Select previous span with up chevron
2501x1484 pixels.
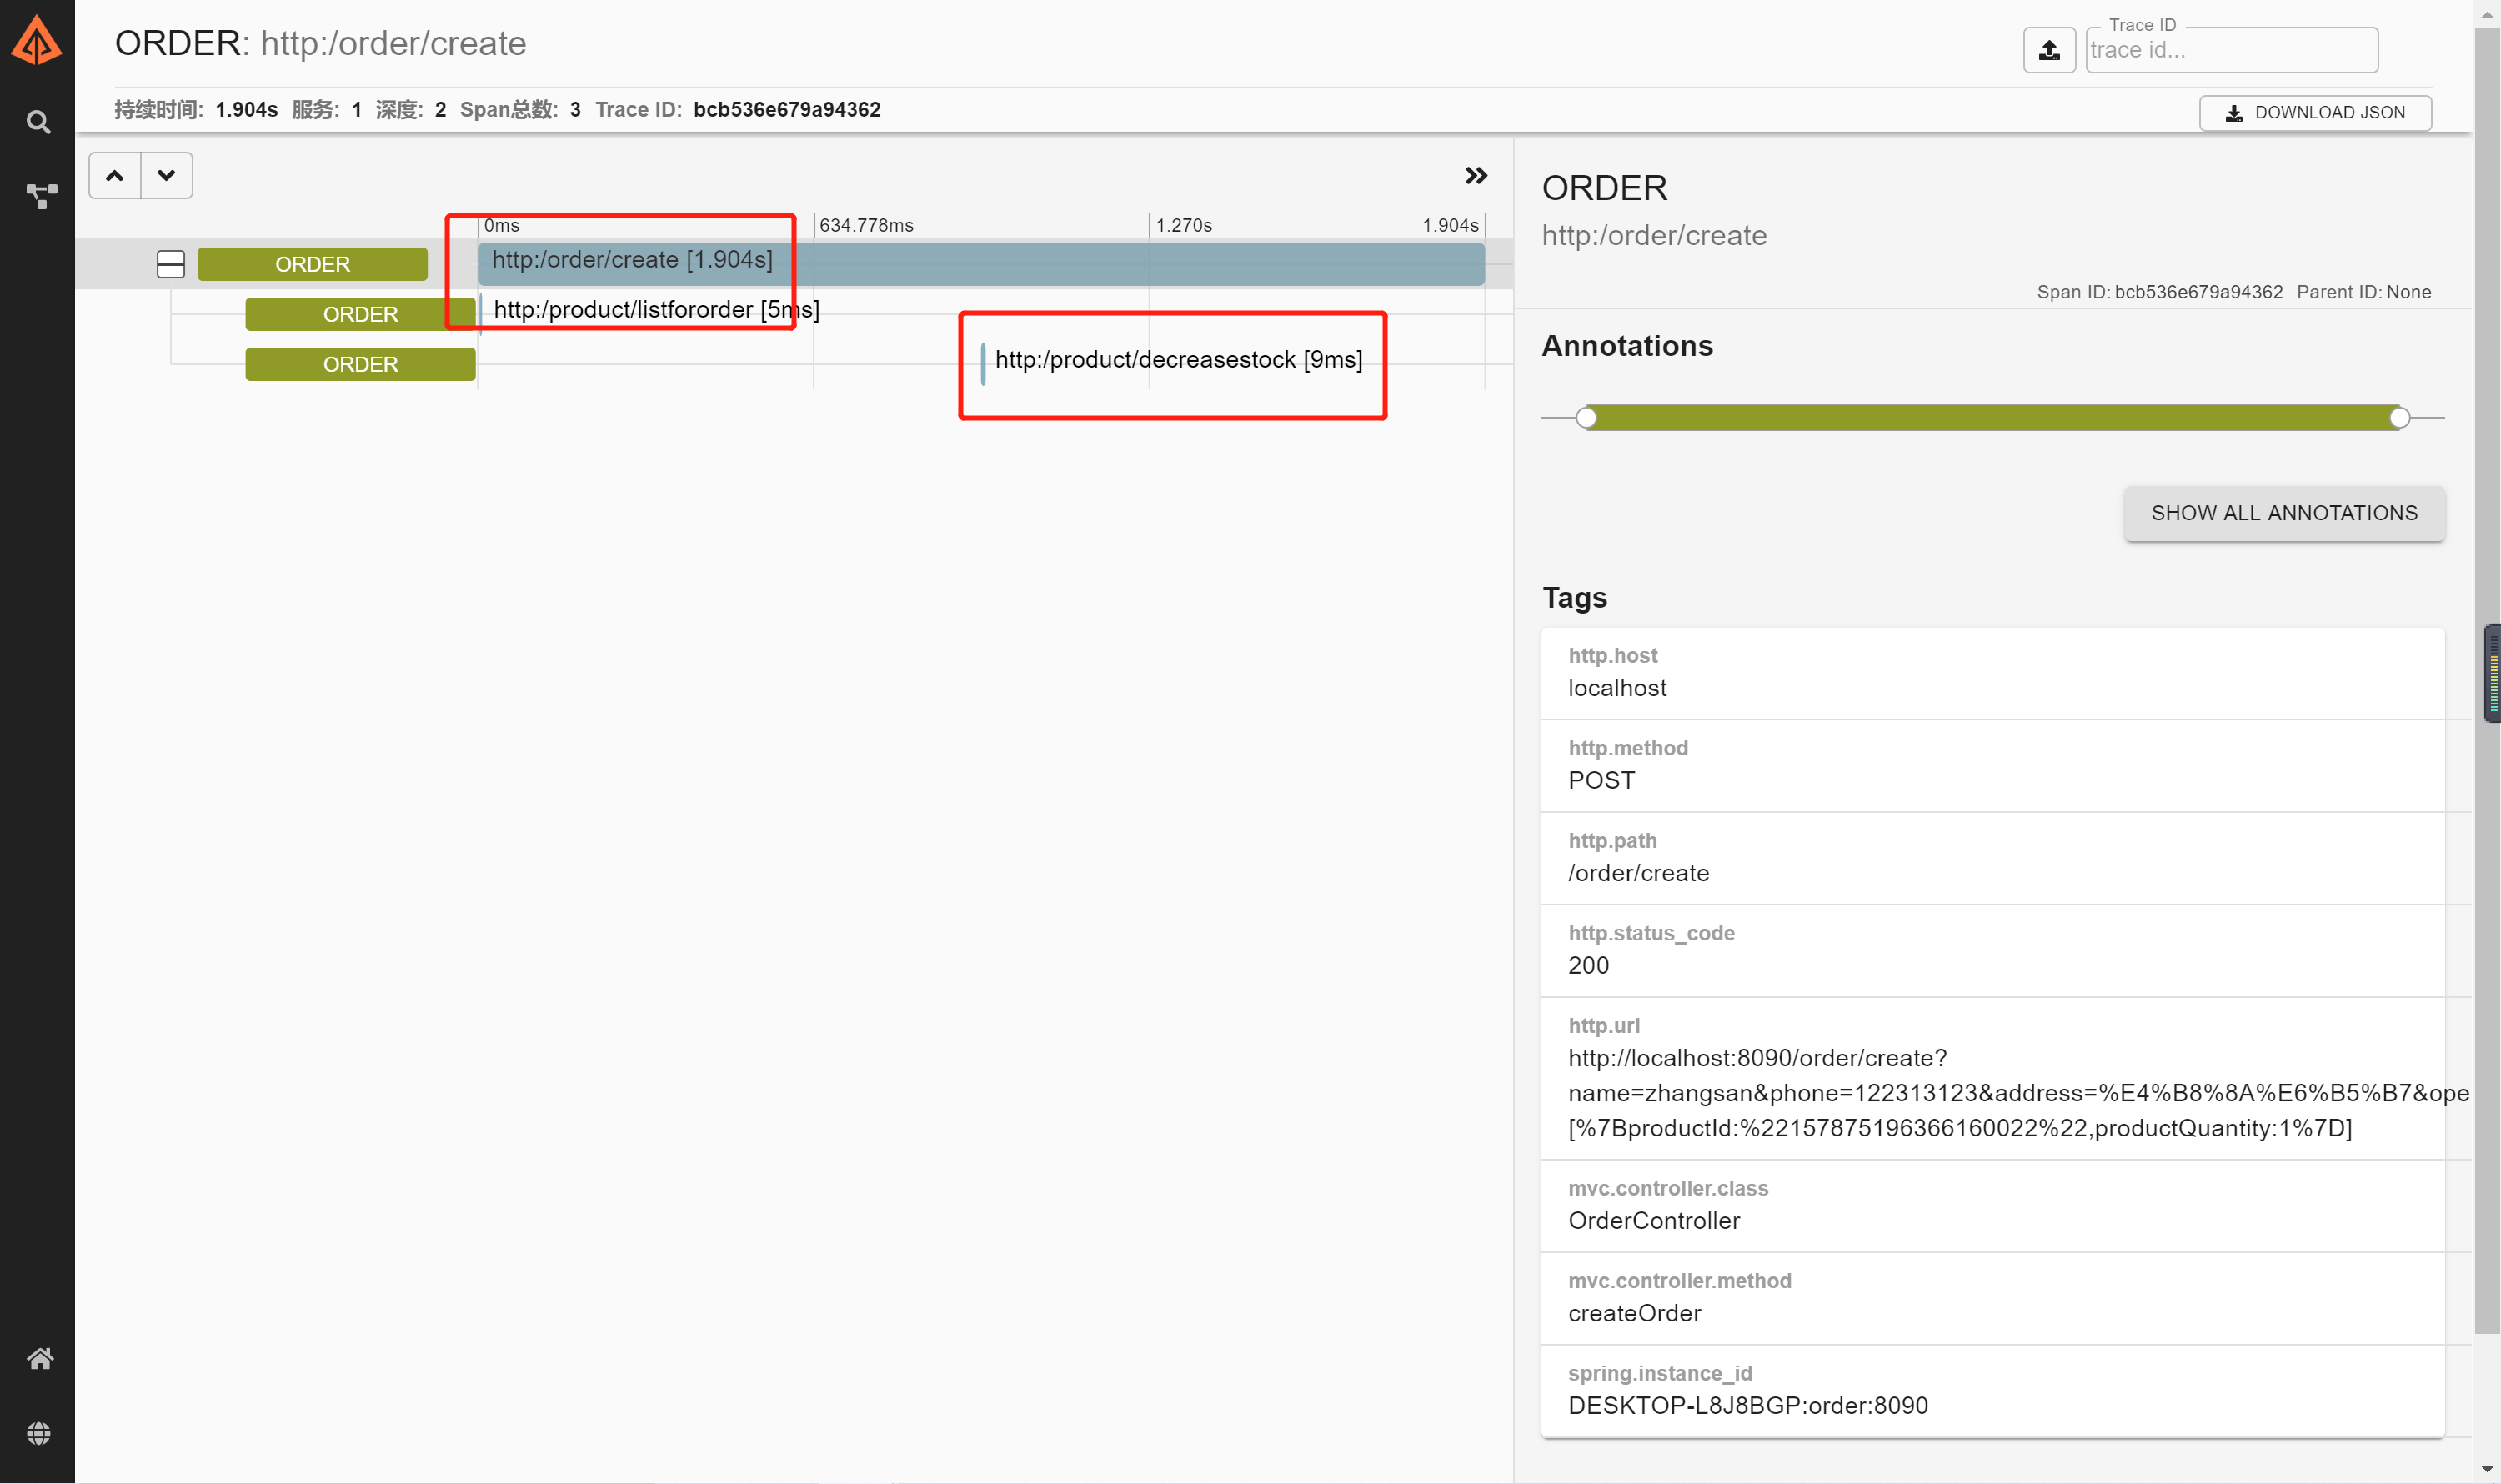[115, 176]
